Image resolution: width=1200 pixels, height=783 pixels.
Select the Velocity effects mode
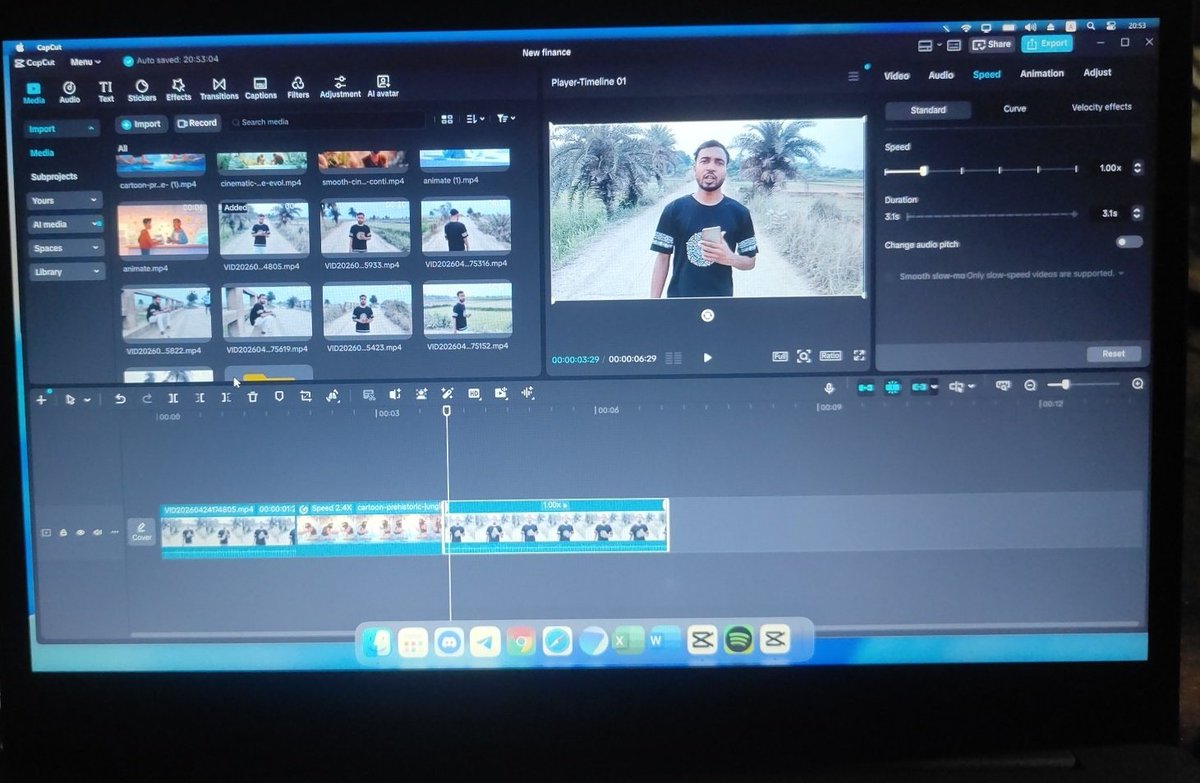1101,107
